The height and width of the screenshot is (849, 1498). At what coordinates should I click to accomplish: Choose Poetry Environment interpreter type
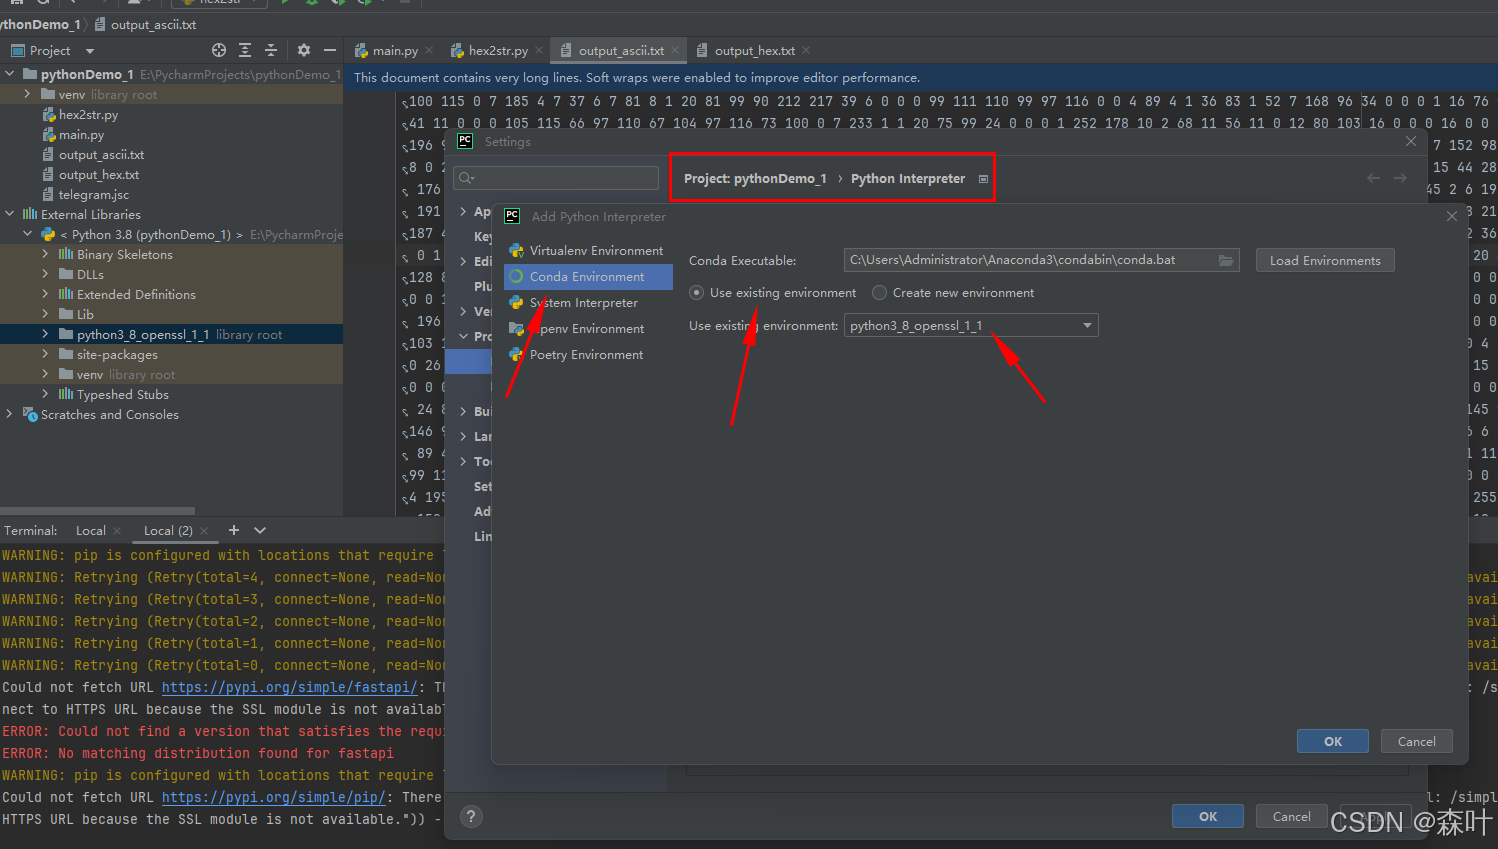pos(587,354)
